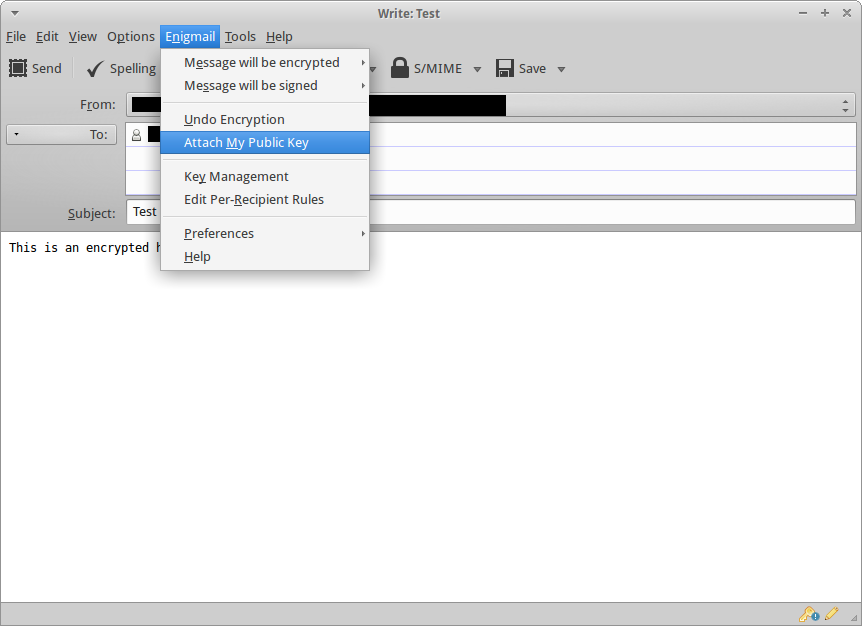Click the S/MIME button label
The height and width of the screenshot is (626, 862).
click(x=438, y=69)
